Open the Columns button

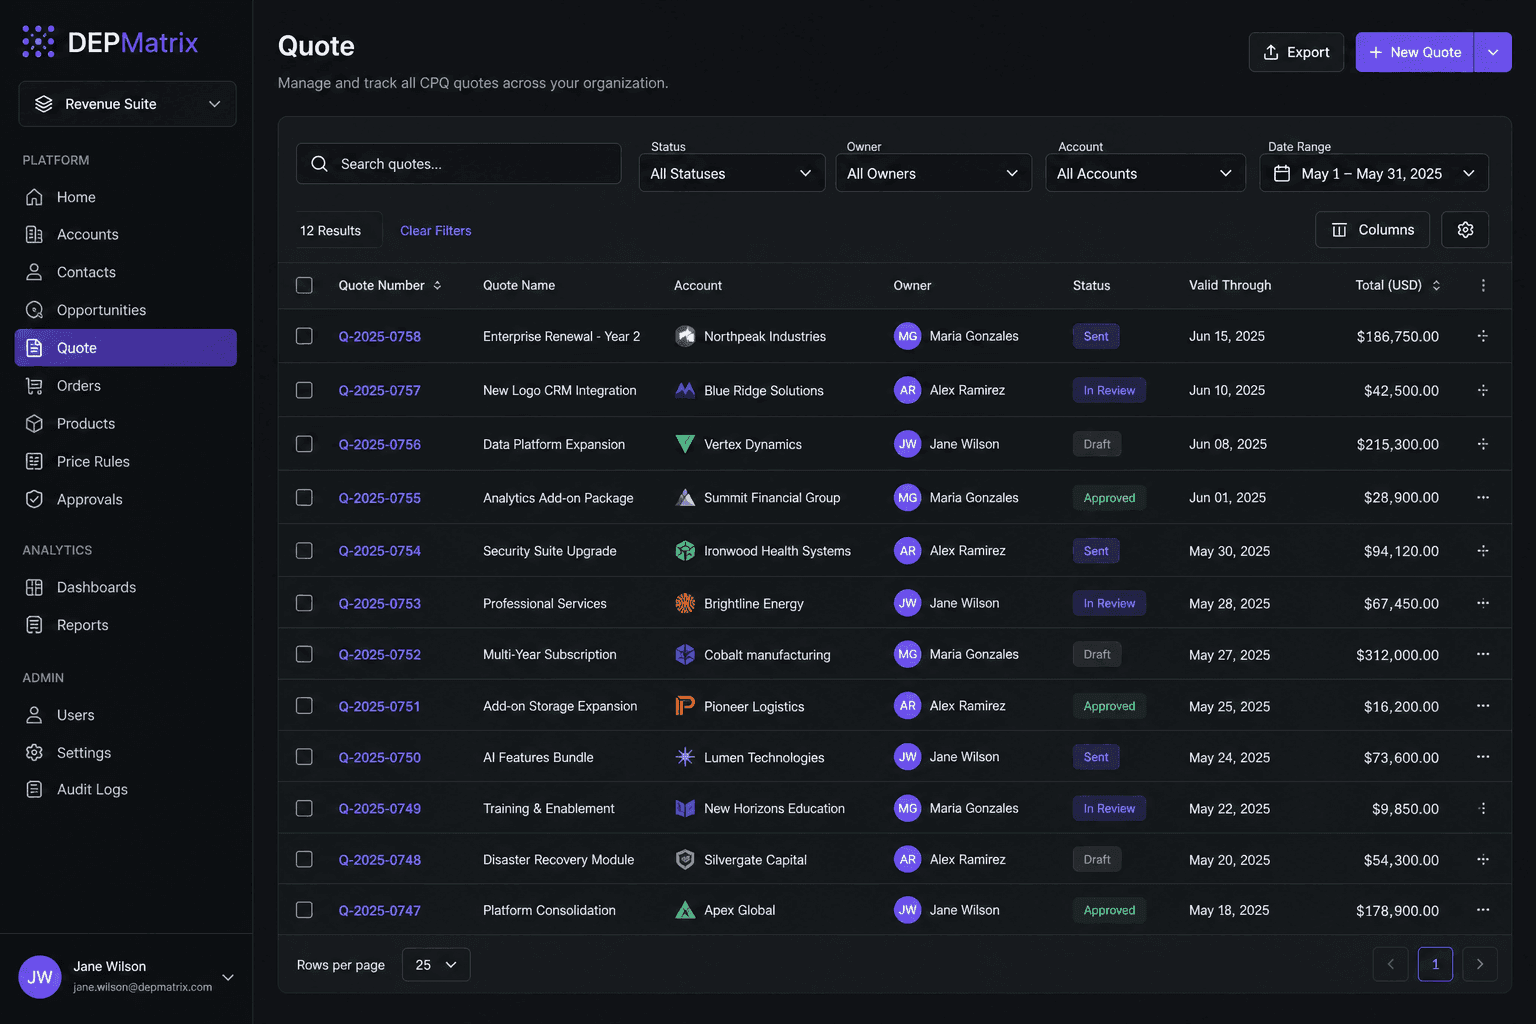tap(1372, 230)
